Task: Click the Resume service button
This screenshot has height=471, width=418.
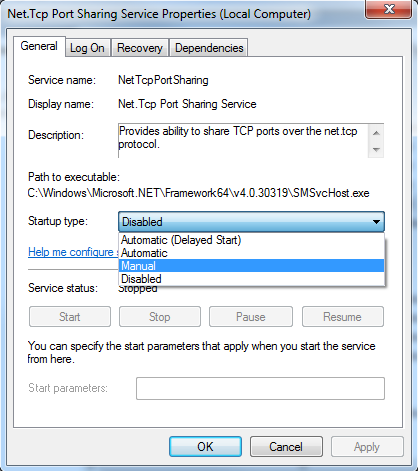Action: point(343,317)
